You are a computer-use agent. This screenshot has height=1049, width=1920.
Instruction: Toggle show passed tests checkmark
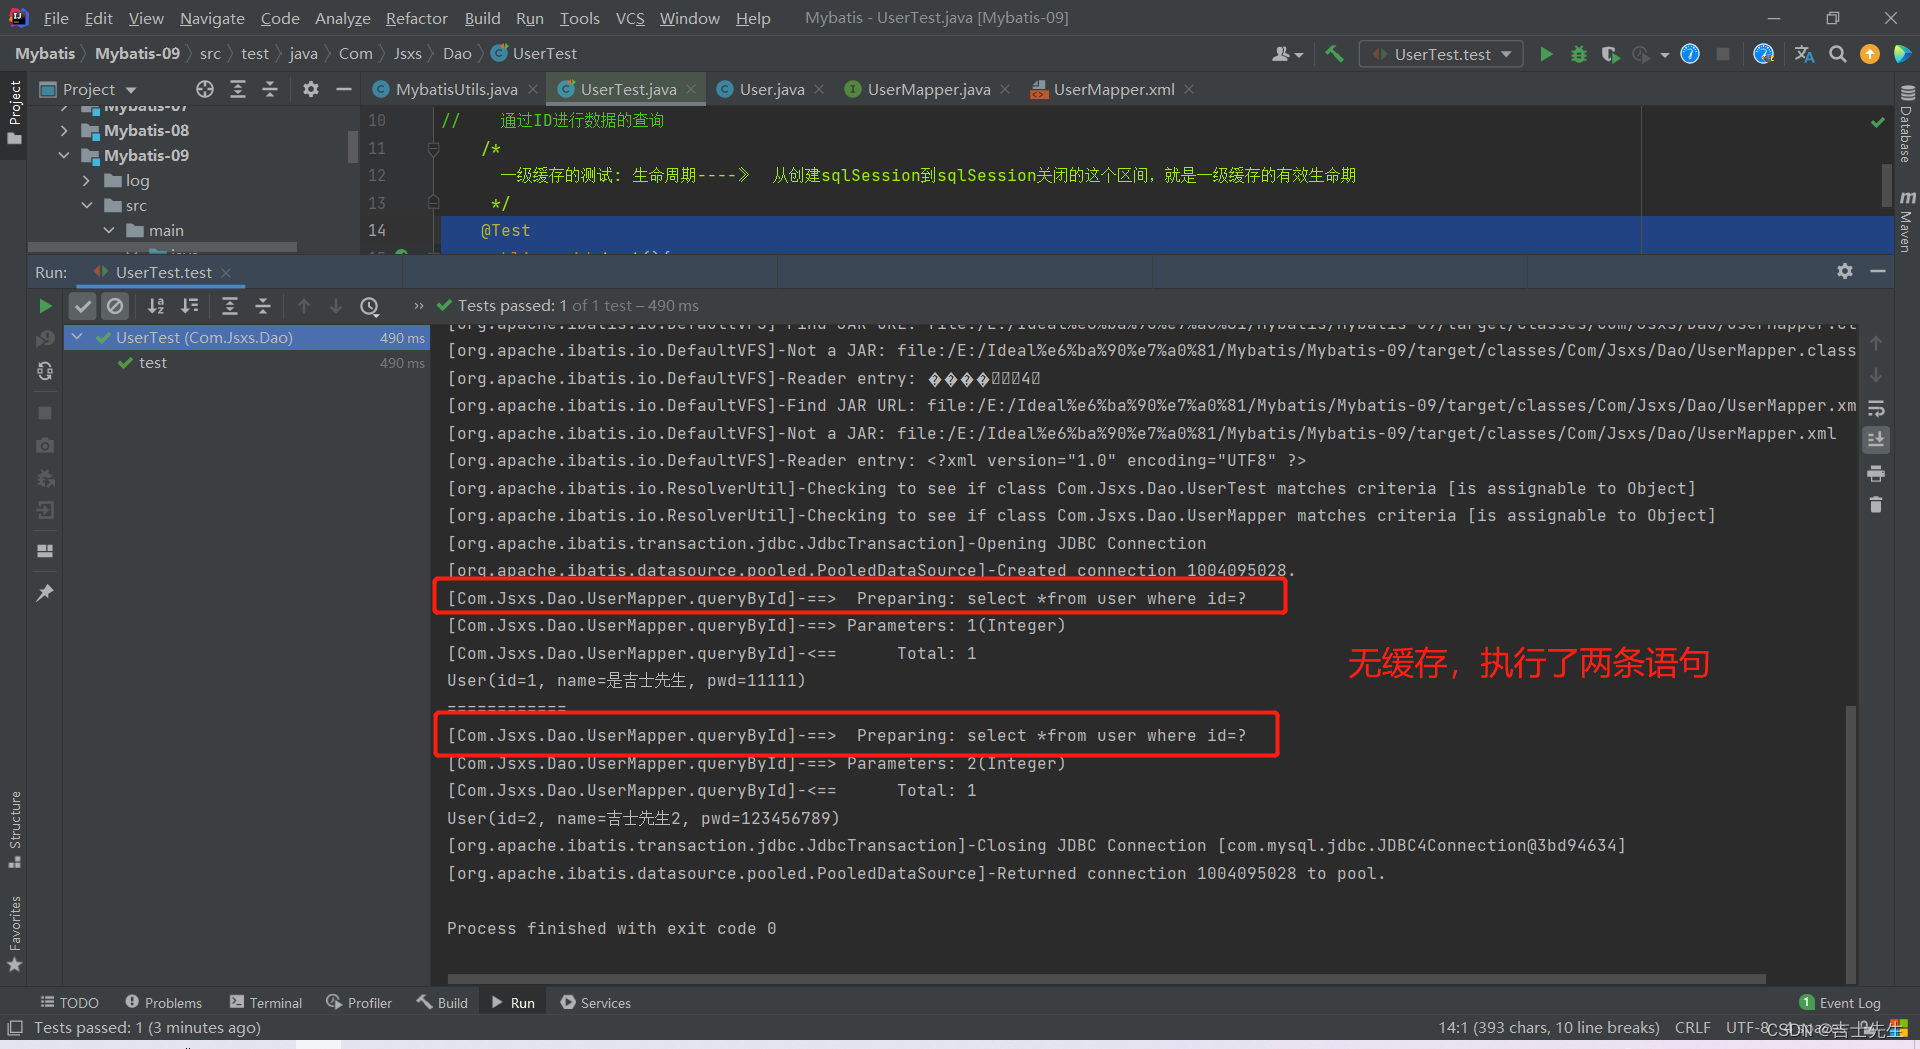click(83, 306)
